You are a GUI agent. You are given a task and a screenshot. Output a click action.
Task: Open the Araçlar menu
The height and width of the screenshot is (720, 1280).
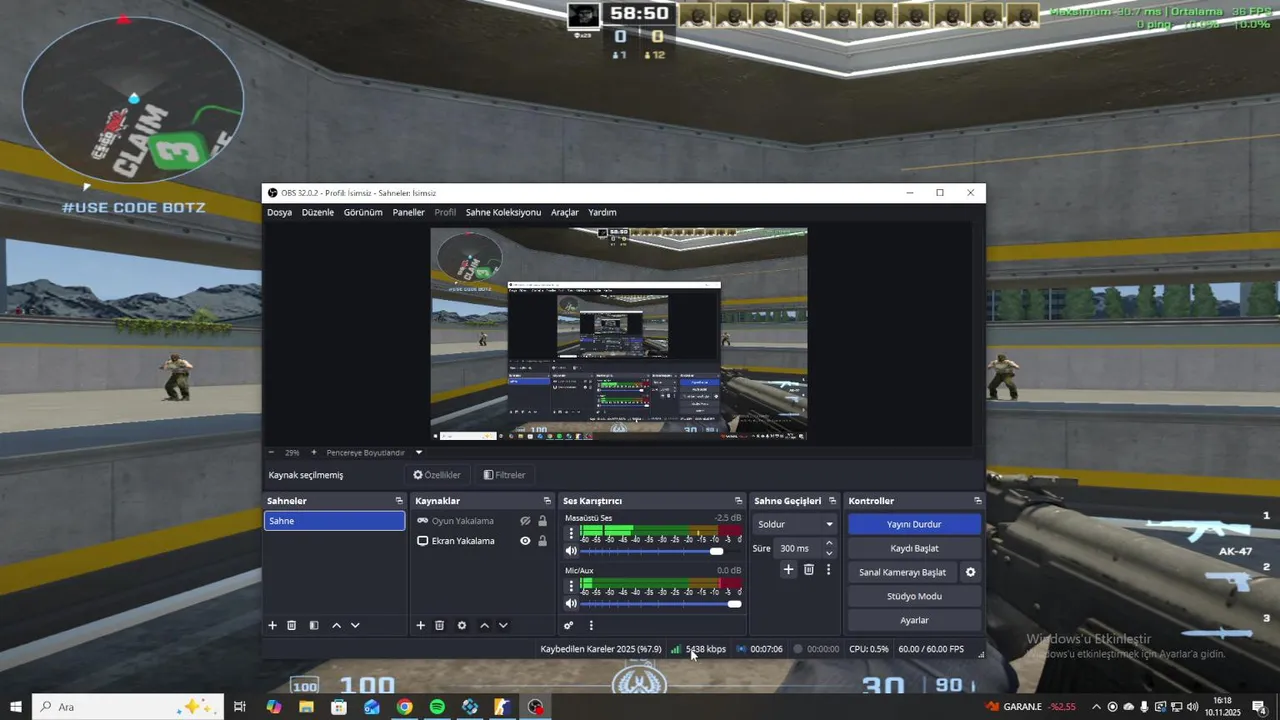click(565, 212)
